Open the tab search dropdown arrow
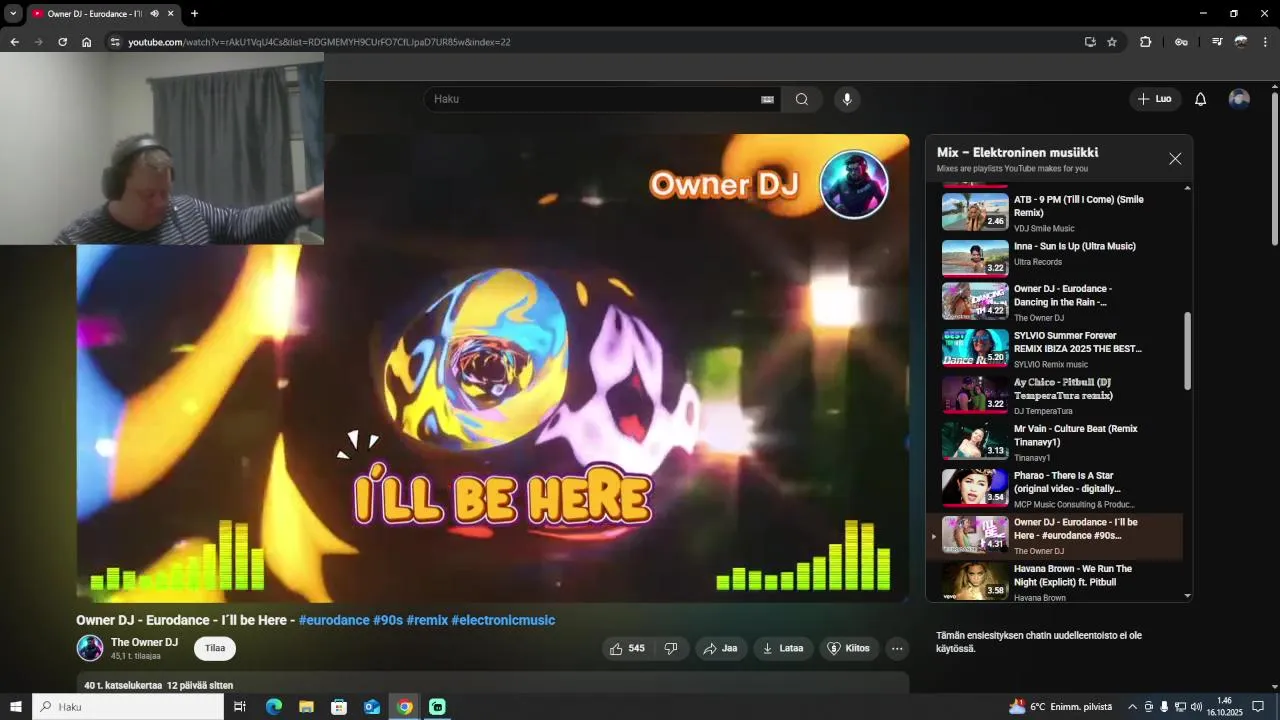The width and height of the screenshot is (1280, 720). click(x=13, y=14)
